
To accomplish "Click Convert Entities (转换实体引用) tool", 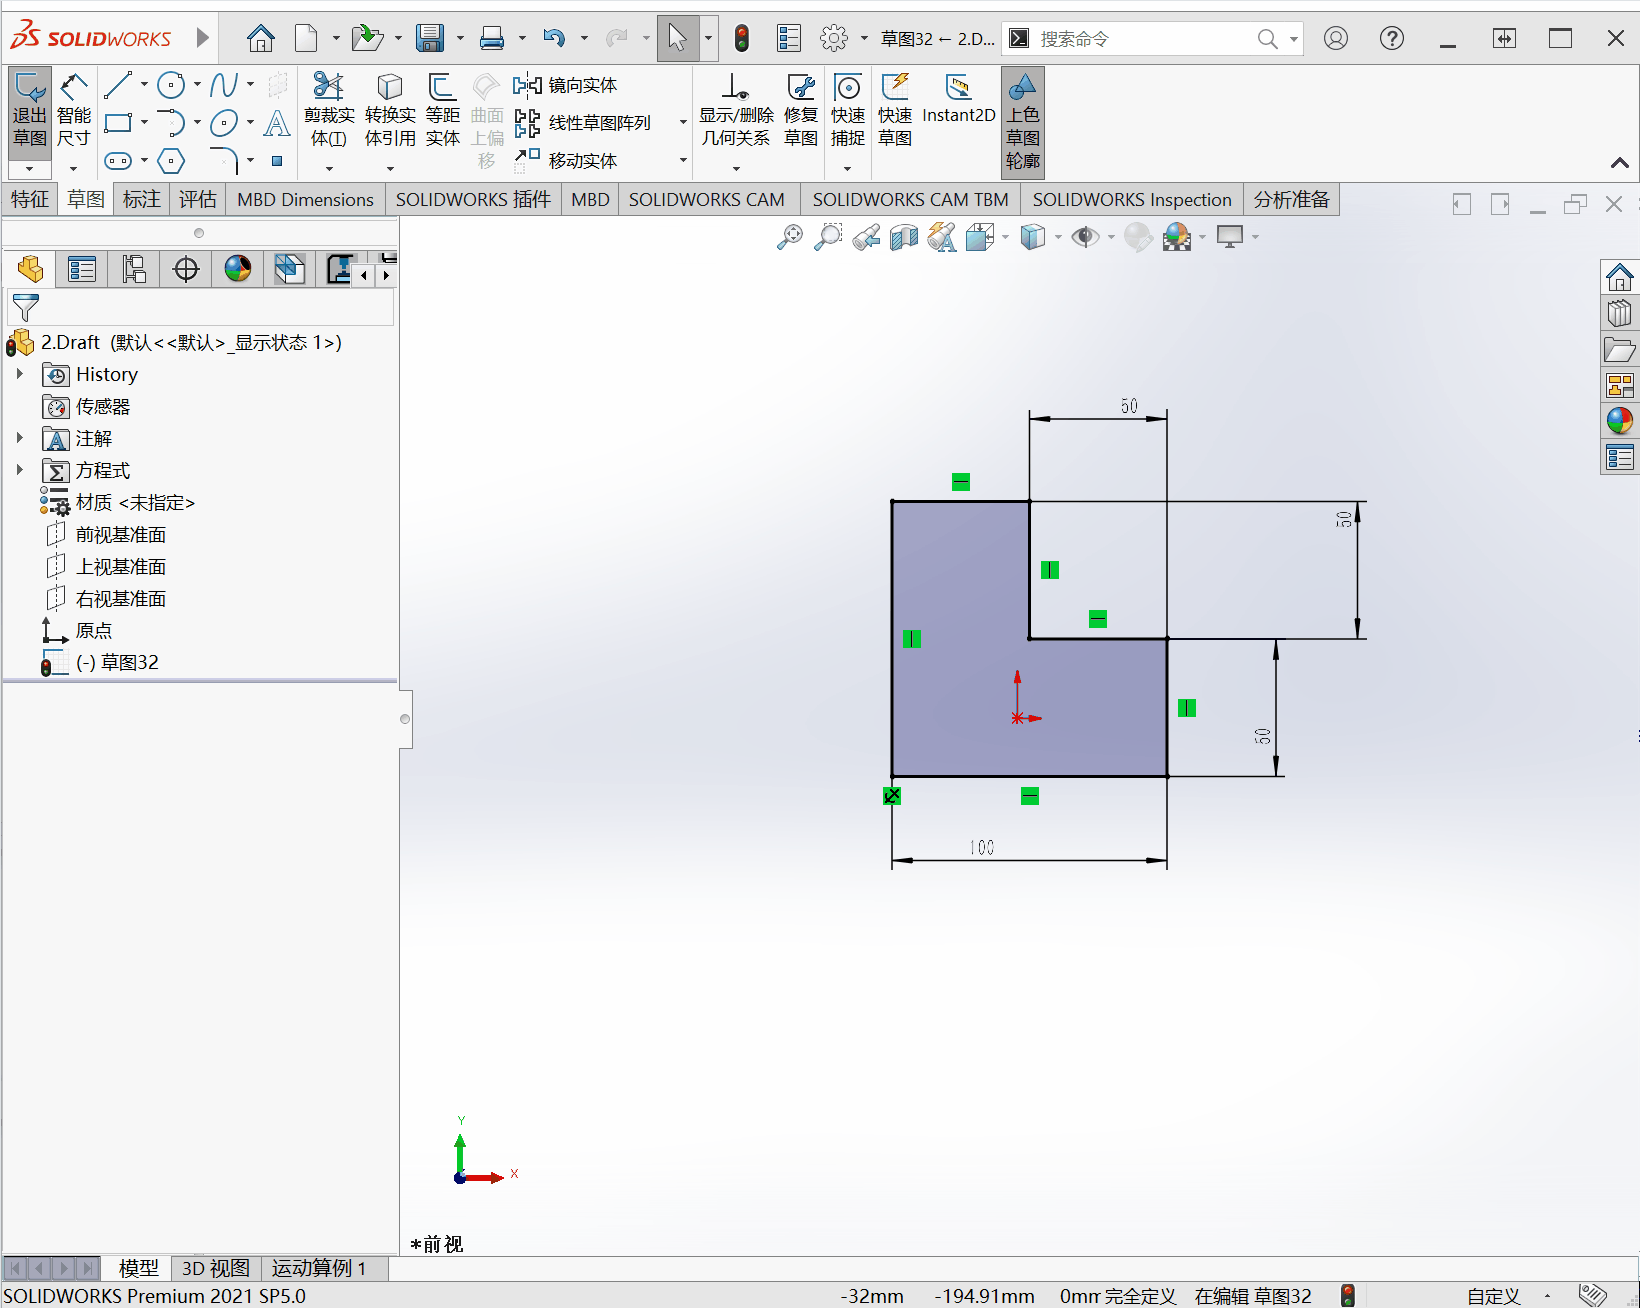I will (390, 110).
